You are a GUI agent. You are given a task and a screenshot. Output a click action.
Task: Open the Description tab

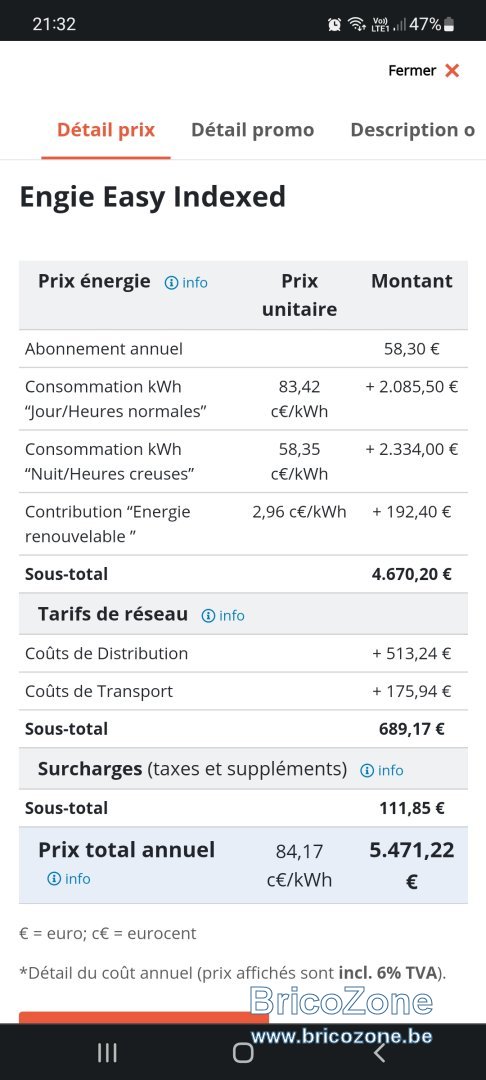(x=413, y=129)
